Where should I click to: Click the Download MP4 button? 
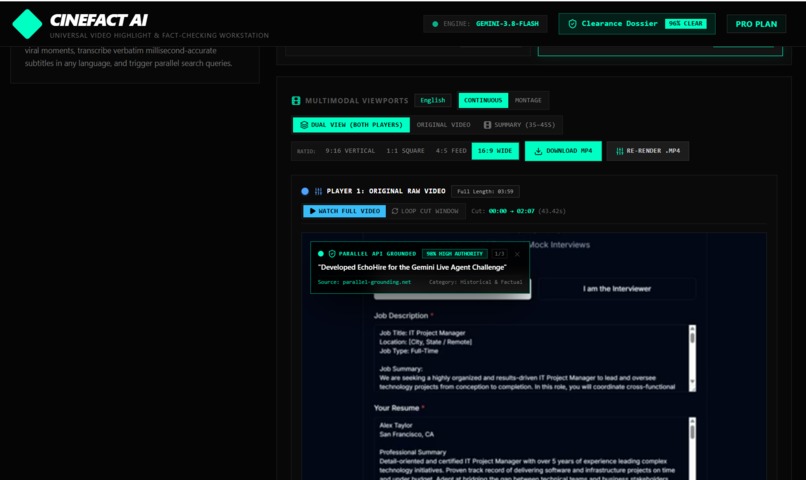pos(563,151)
